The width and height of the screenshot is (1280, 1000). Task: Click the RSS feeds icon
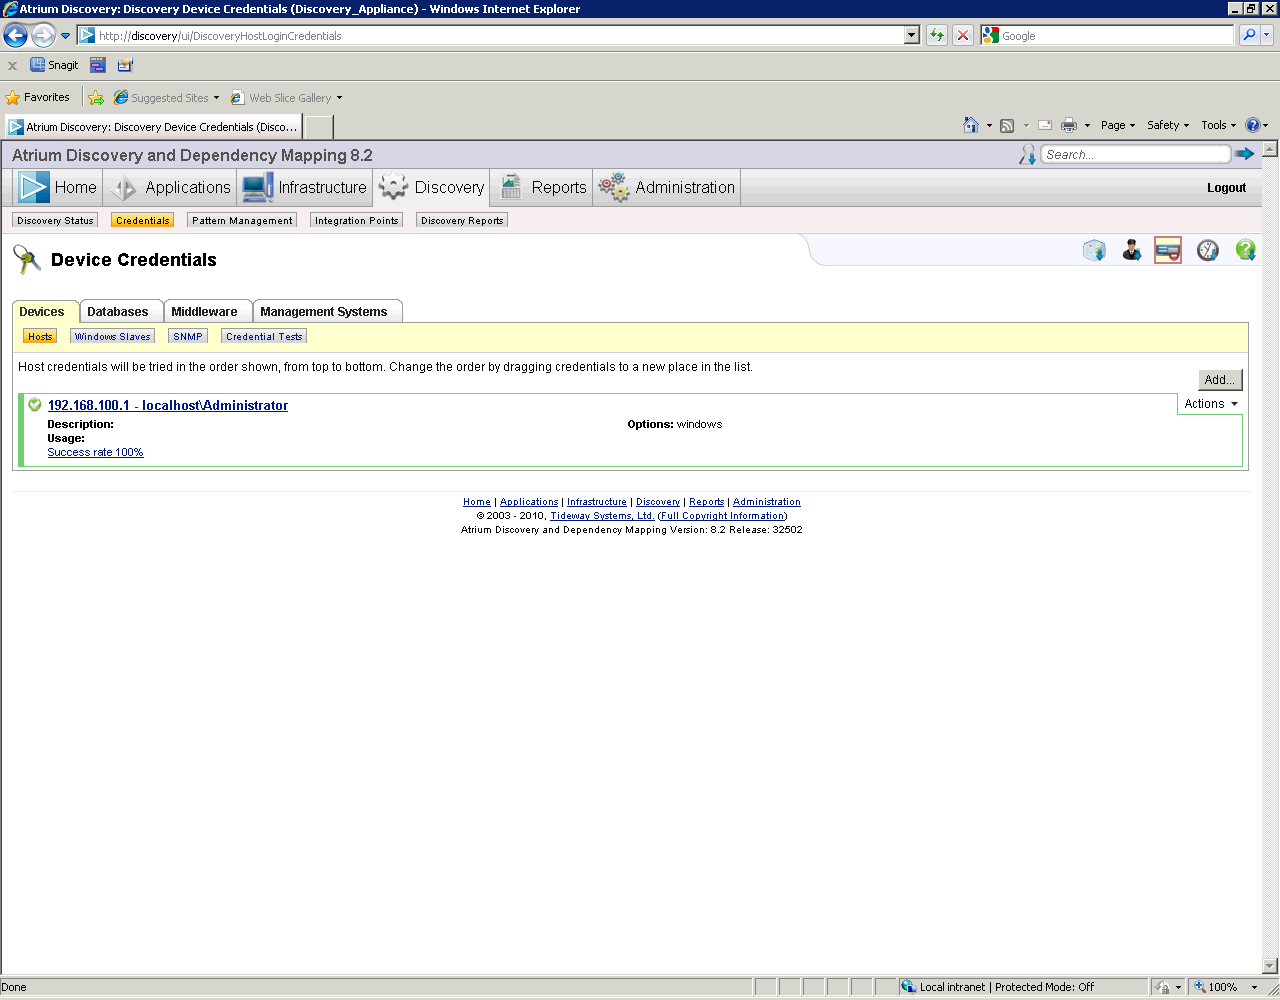tap(1007, 125)
